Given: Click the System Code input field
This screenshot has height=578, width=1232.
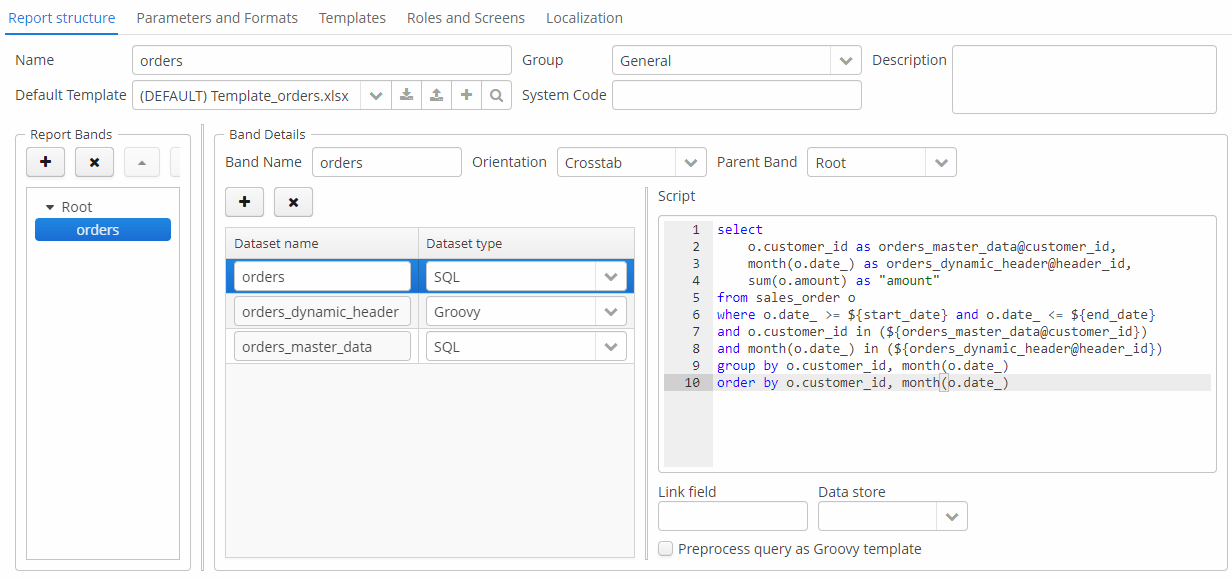Looking at the screenshot, I should pos(736,95).
